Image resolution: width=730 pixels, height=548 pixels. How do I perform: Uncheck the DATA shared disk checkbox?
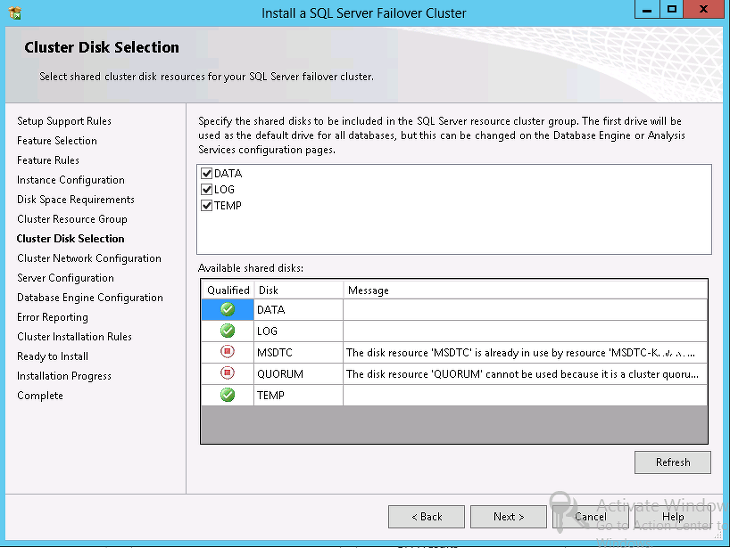point(207,173)
